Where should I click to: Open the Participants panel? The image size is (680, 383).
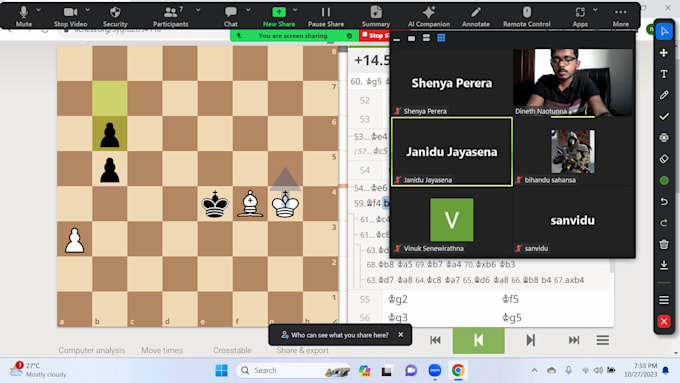pyautogui.click(x=170, y=16)
